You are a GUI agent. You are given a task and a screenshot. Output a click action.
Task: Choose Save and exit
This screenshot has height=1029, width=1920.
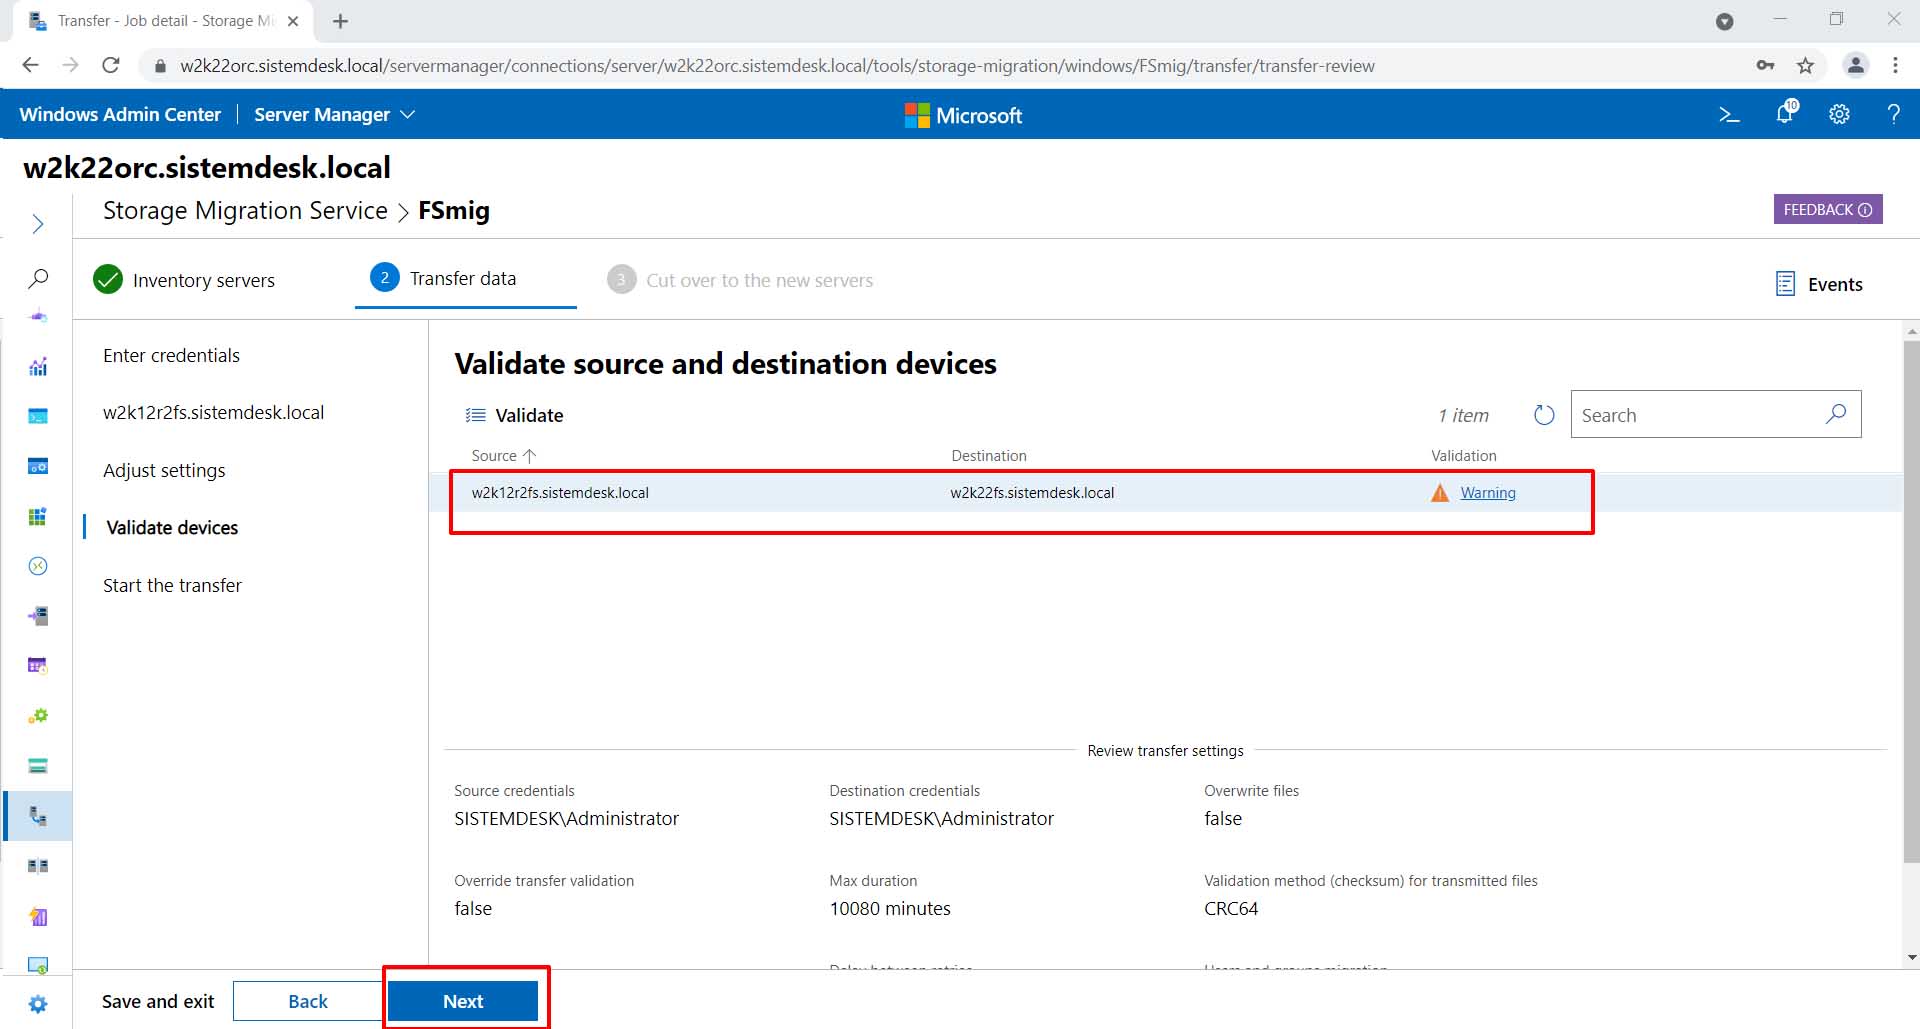click(158, 1001)
